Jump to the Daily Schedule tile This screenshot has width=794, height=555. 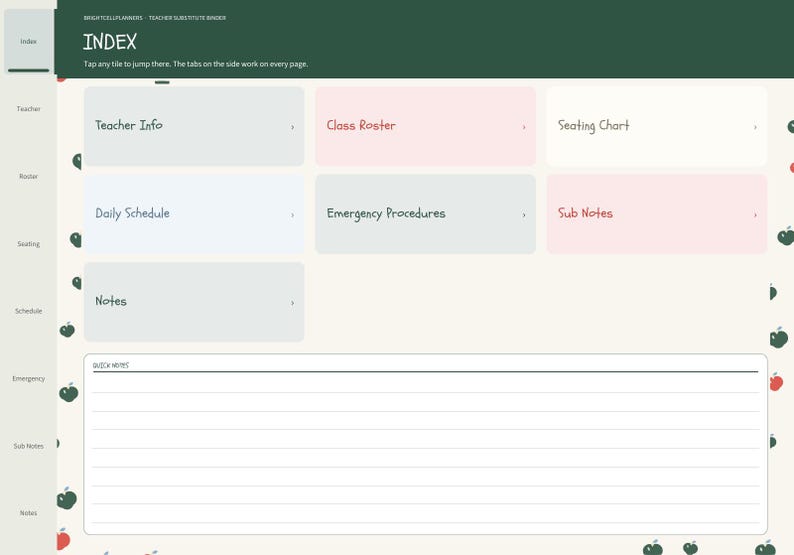tap(194, 214)
